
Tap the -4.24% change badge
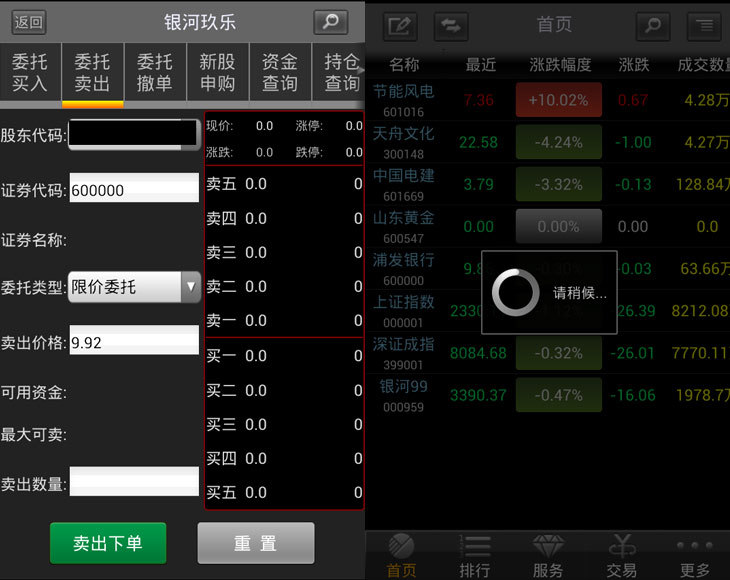pos(559,142)
